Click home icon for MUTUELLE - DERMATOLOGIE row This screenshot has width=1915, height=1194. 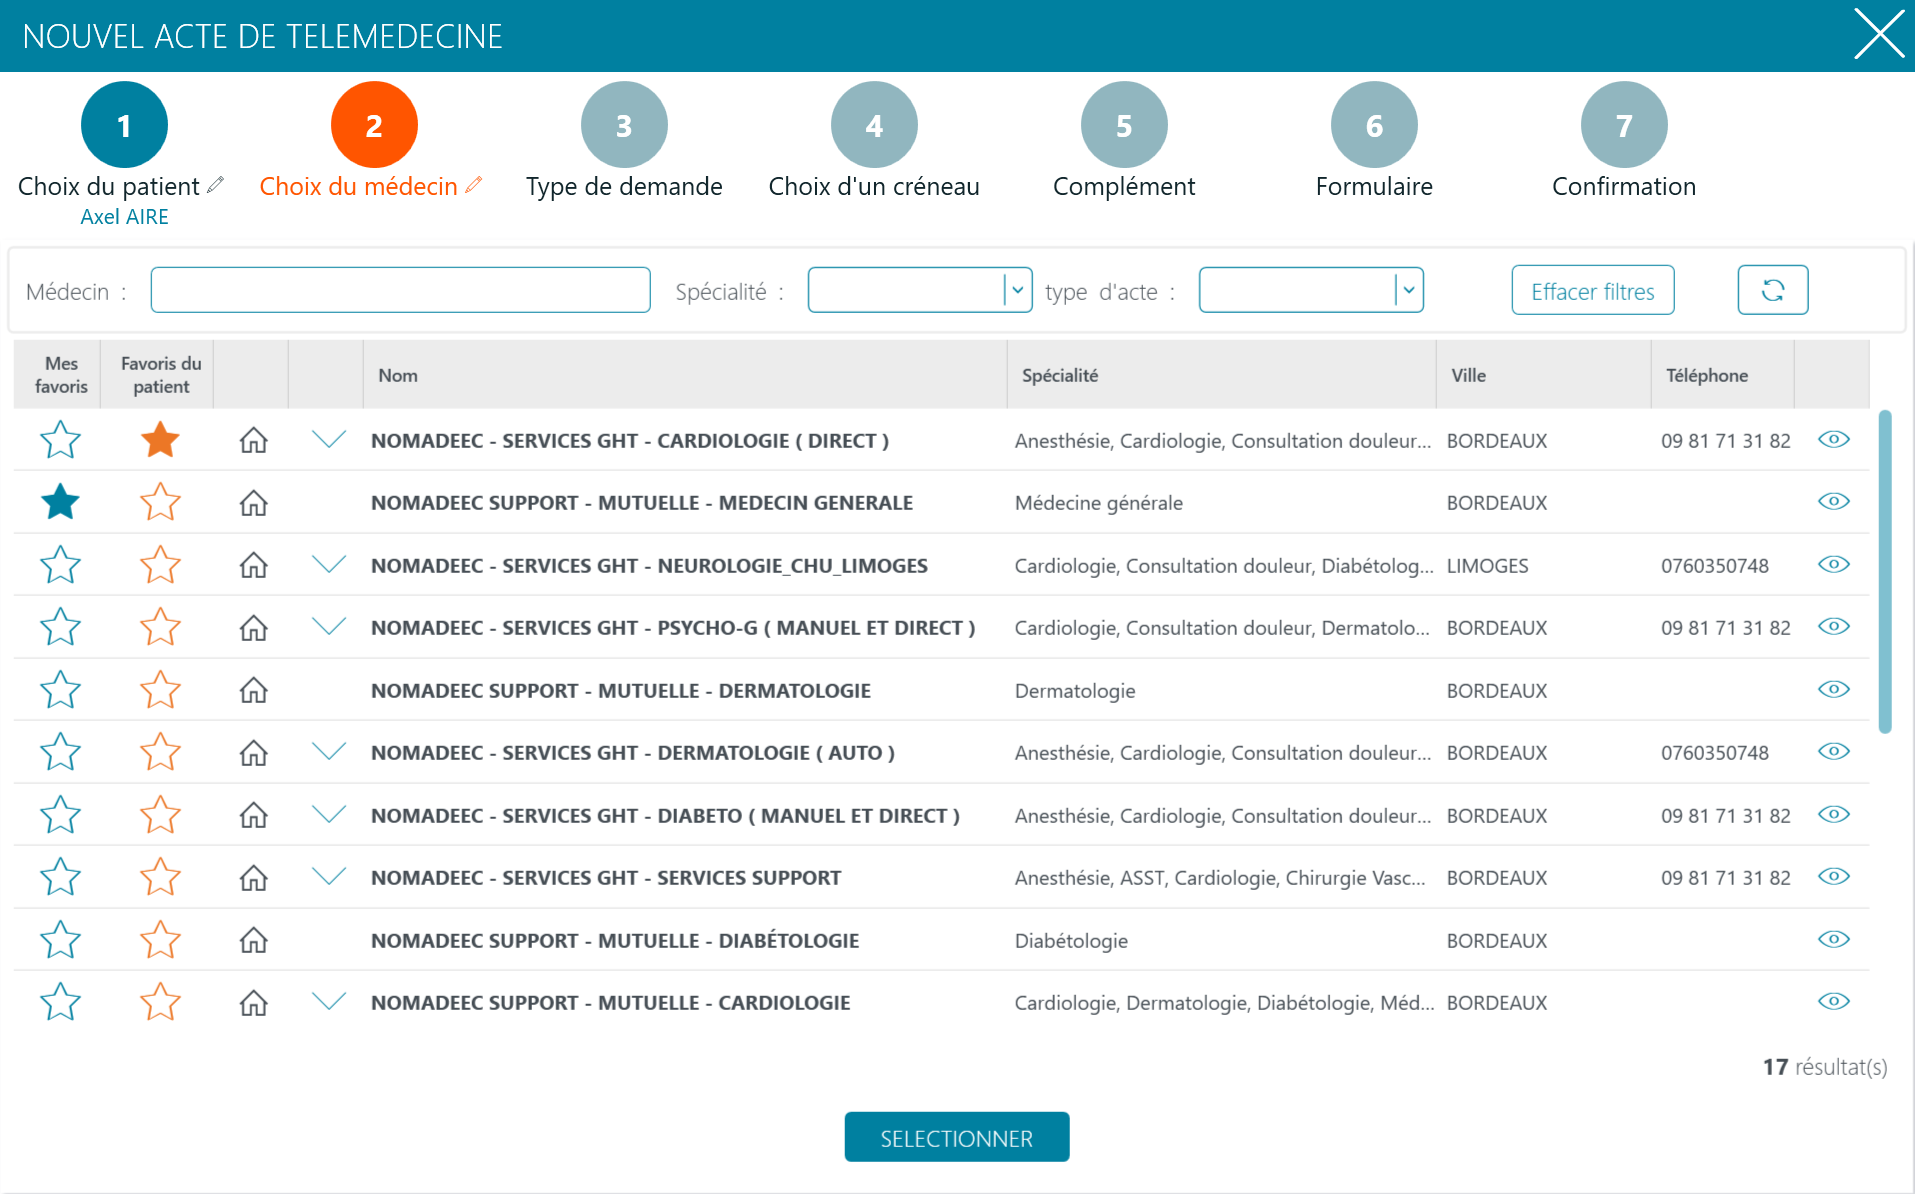click(x=254, y=690)
